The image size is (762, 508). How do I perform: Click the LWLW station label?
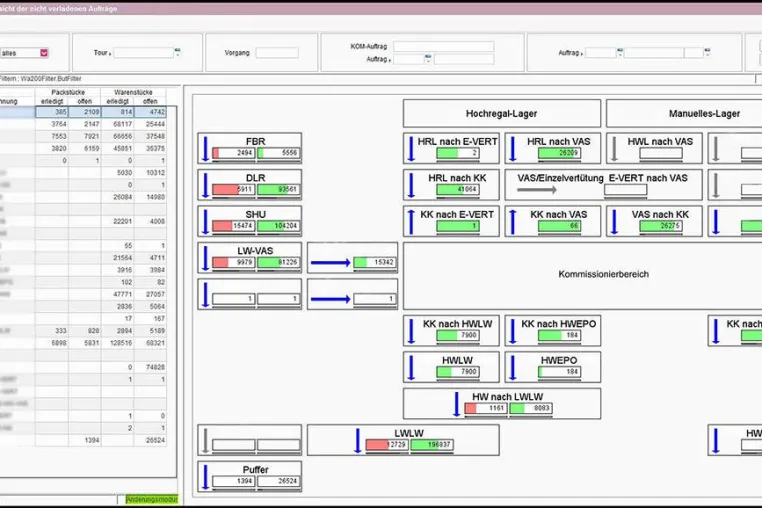409,433
